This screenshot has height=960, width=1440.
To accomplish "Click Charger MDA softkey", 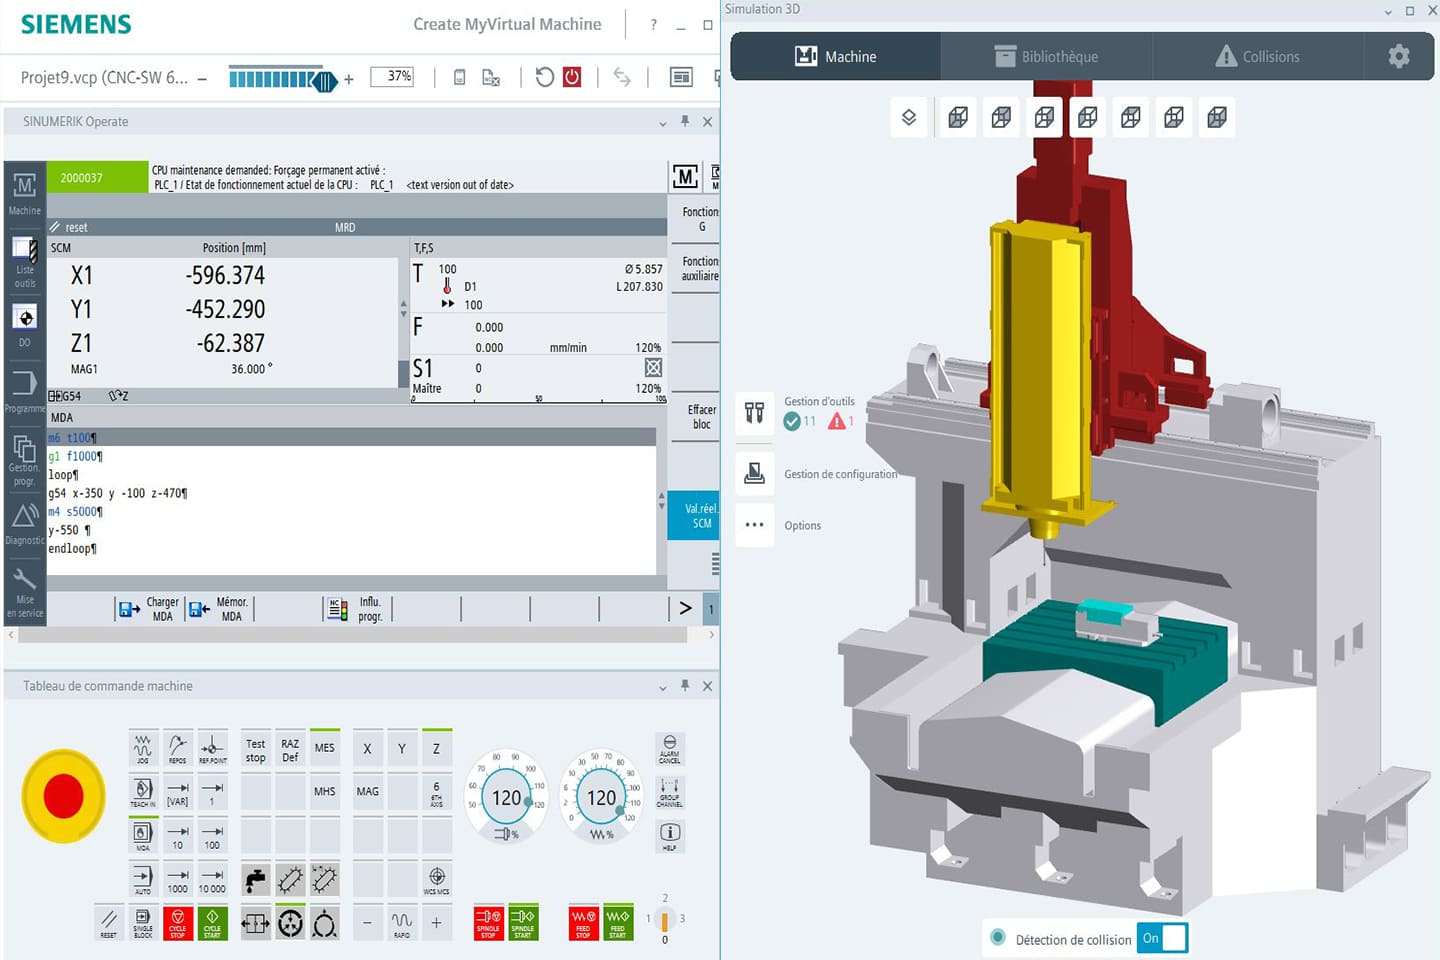I will pos(148,609).
